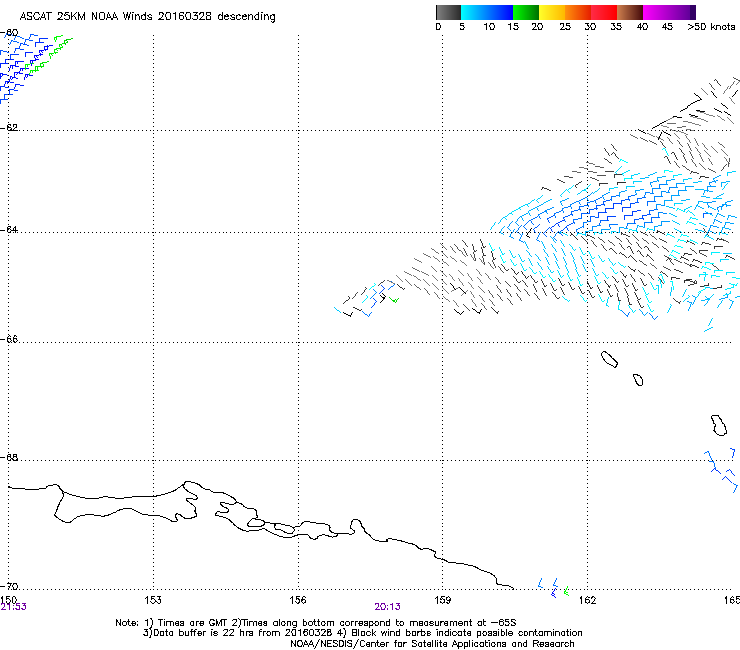
Task: Click the '>50 knots' legend label
Action: tap(711, 27)
